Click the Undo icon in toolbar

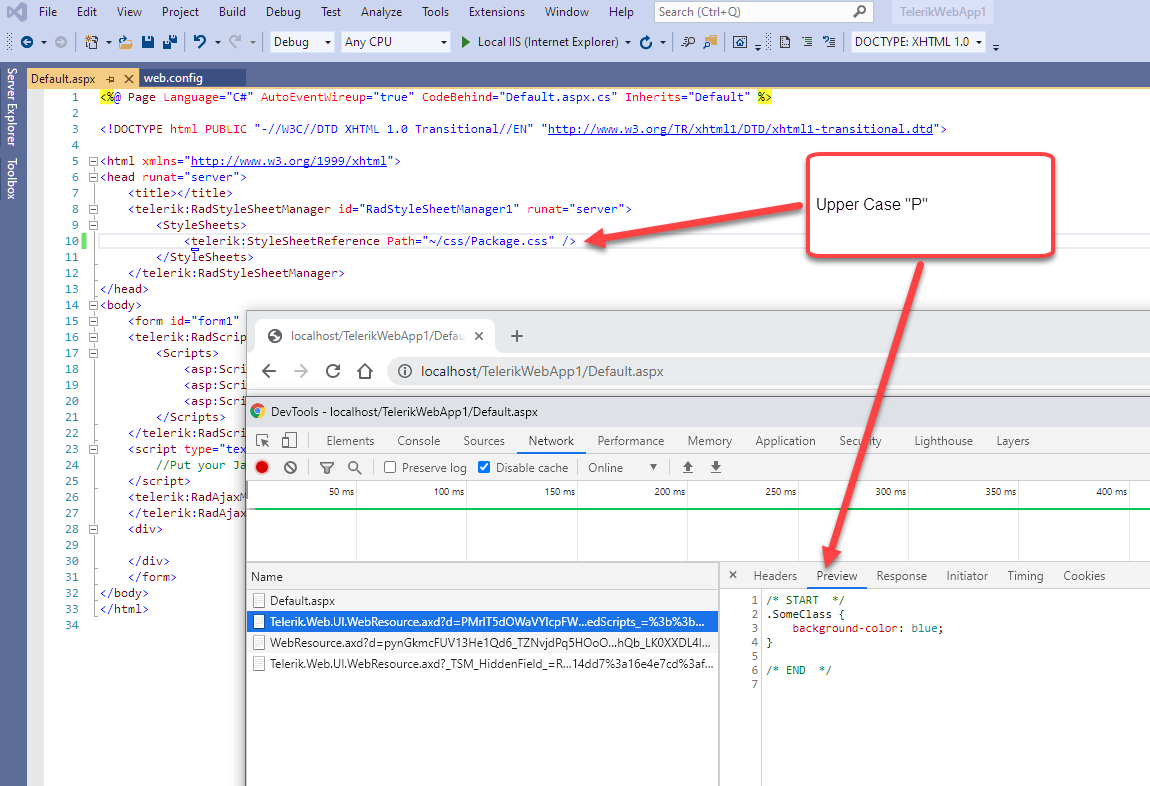tap(200, 42)
